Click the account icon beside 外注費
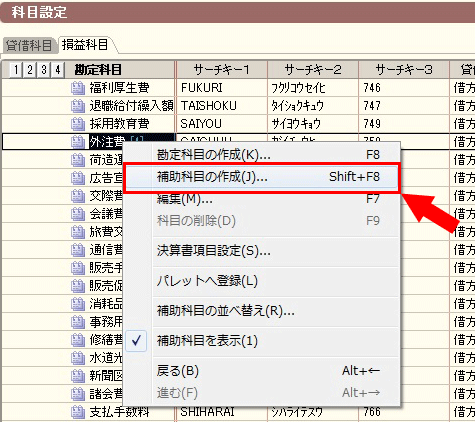Viewport: 475px width, 422px height. (x=78, y=142)
